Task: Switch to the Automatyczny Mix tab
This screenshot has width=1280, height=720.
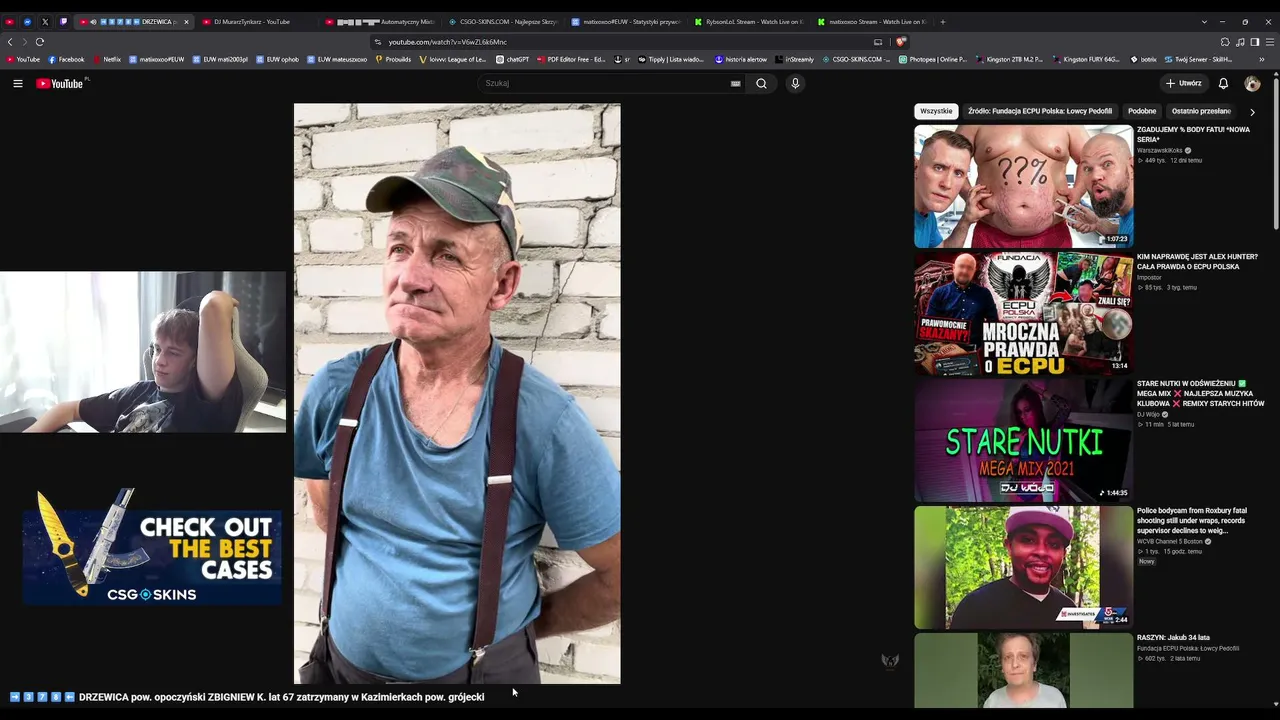Action: (381, 22)
